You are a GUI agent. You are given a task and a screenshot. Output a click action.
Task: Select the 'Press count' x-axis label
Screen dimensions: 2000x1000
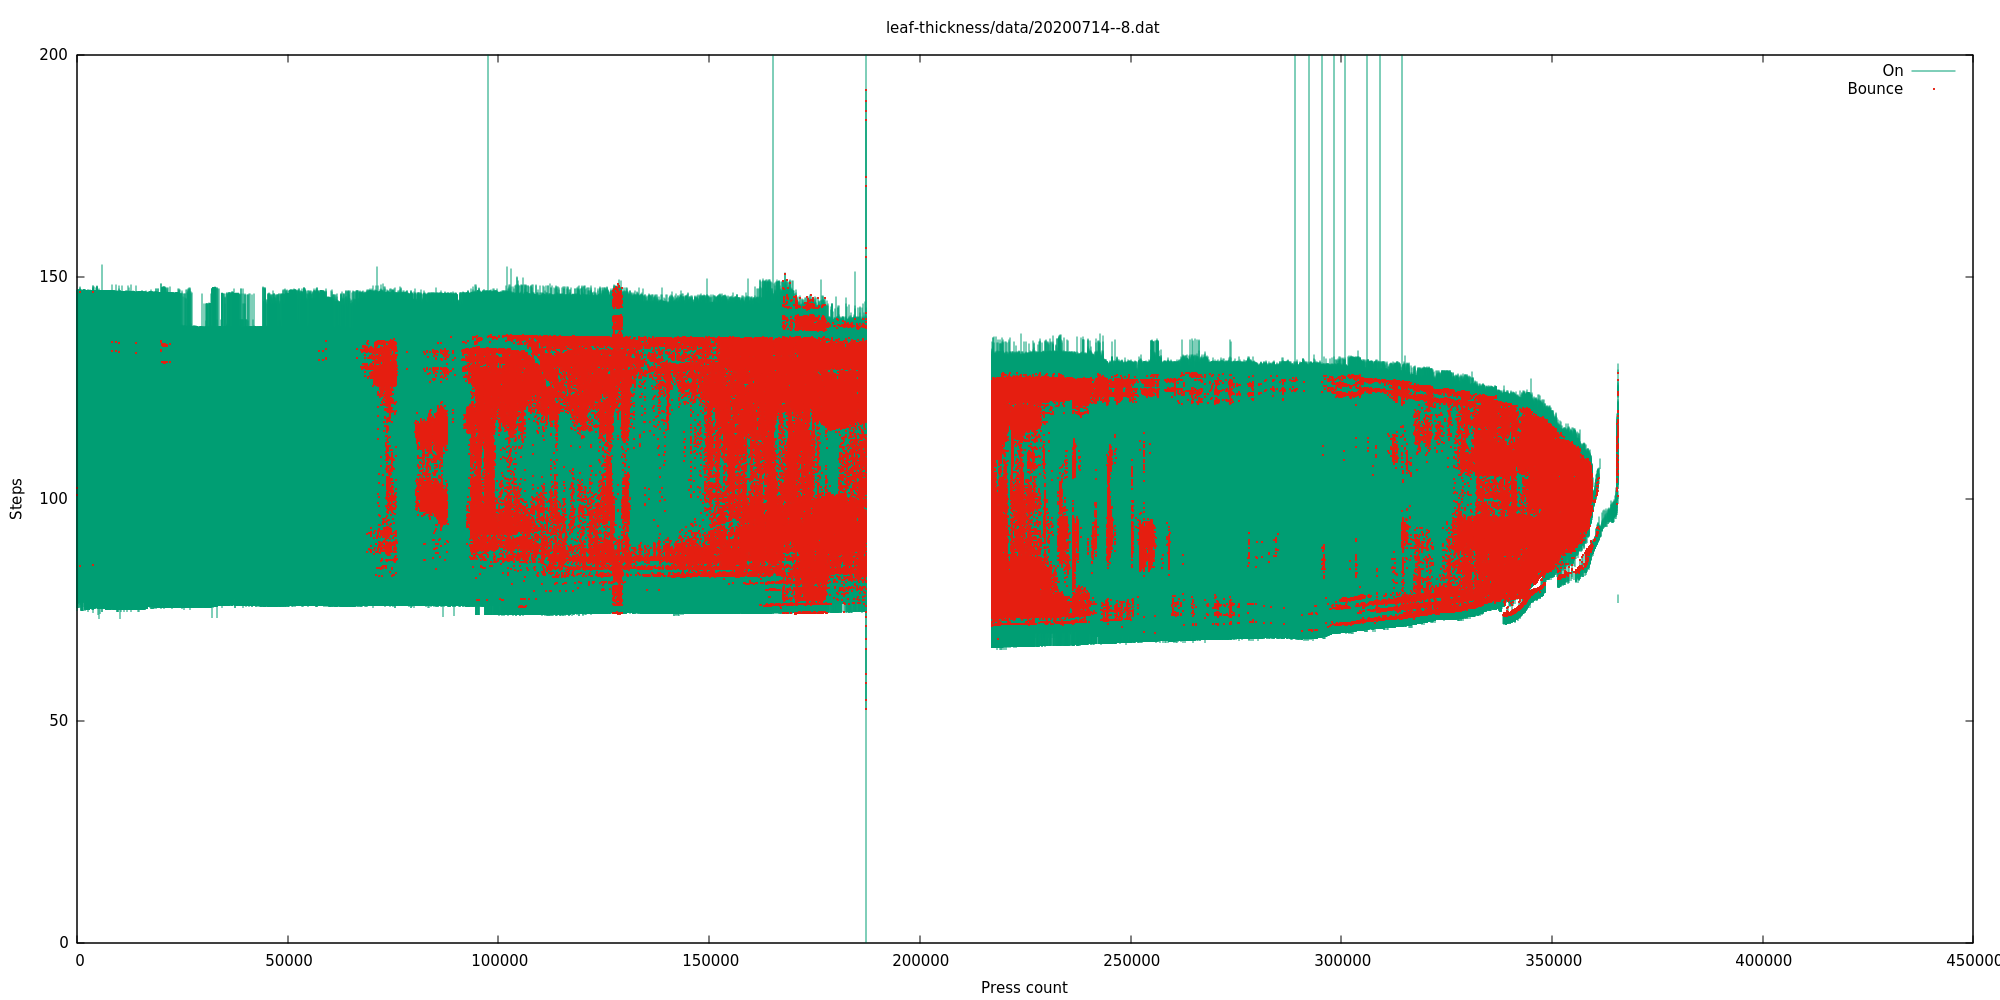coord(1023,988)
